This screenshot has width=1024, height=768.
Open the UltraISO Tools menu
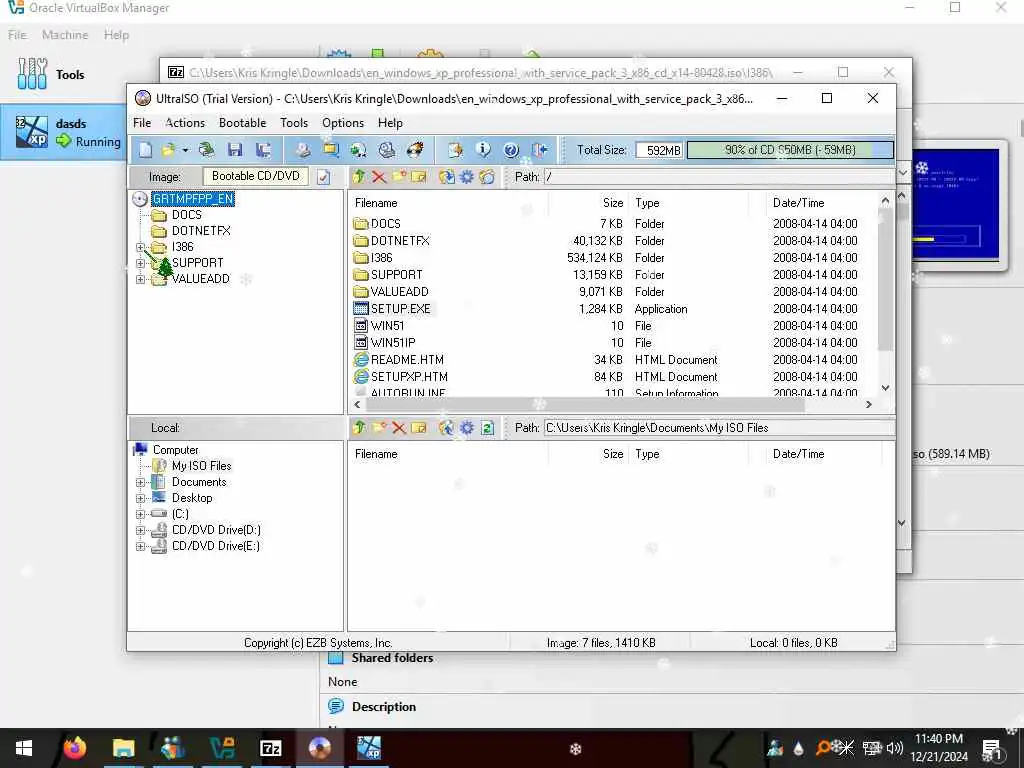coord(294,123)
